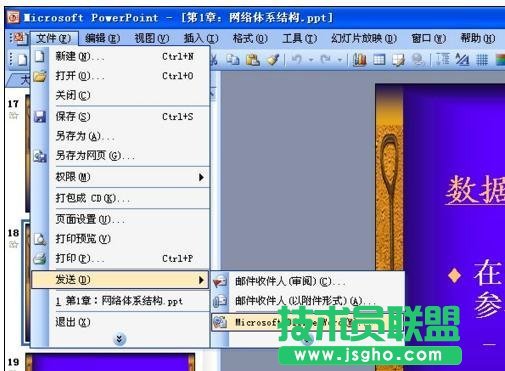Click the Expand All toolbar icon
Image resolution: width=505 pixels, height=371 pixels.
(442, 60)
